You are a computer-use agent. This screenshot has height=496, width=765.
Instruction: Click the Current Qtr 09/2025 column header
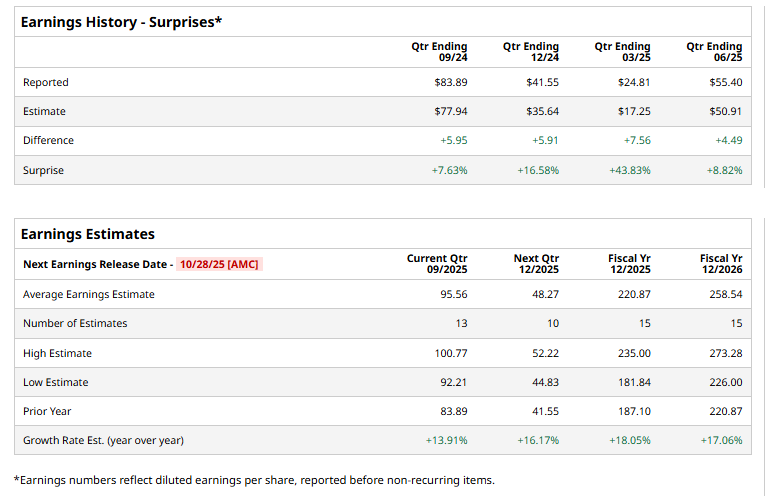point(437,264)
